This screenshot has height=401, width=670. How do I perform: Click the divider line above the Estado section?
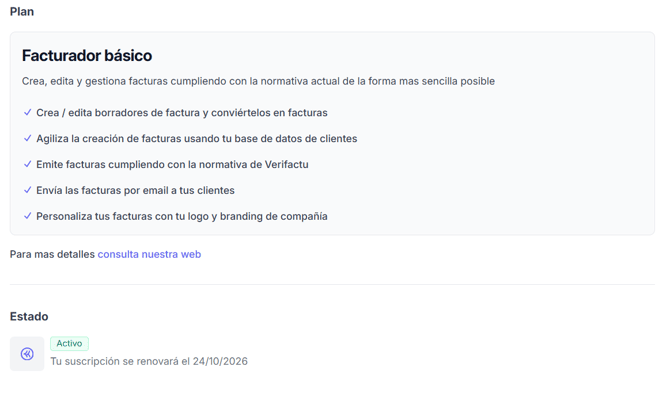[332, 285]
